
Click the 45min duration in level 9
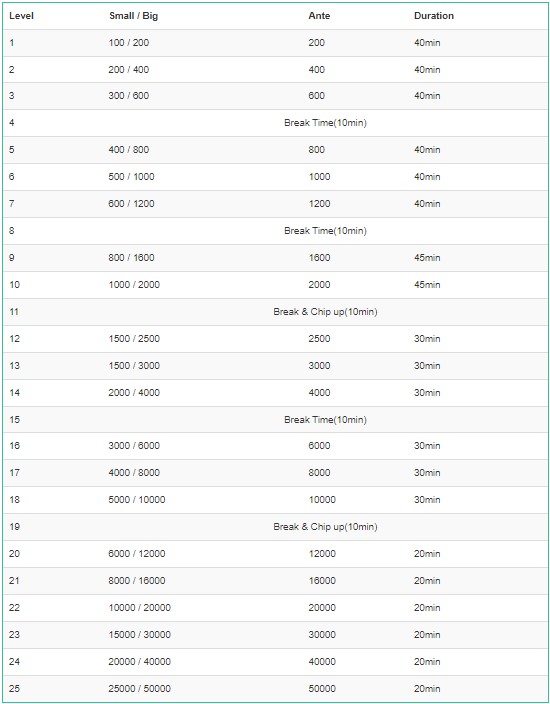(427, 258)
